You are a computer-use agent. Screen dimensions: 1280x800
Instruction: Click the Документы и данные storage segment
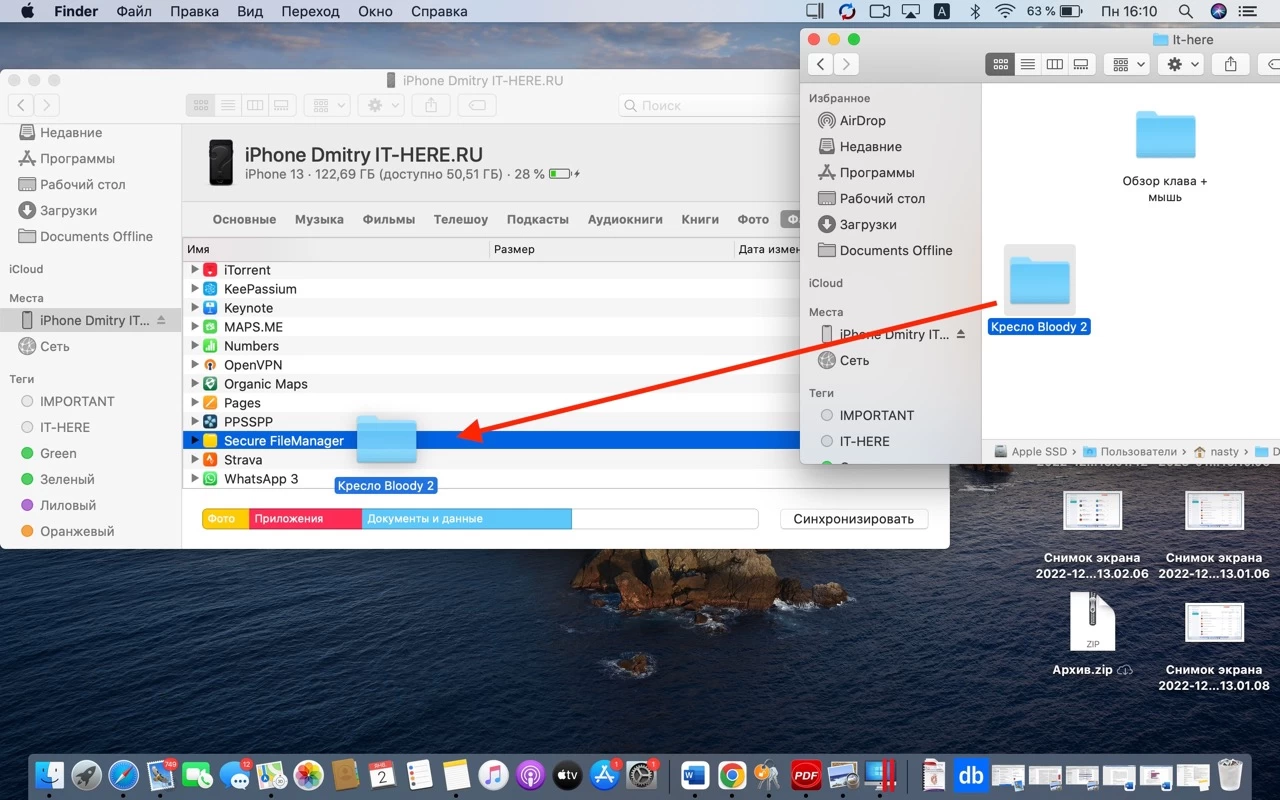tap(466, 519)
